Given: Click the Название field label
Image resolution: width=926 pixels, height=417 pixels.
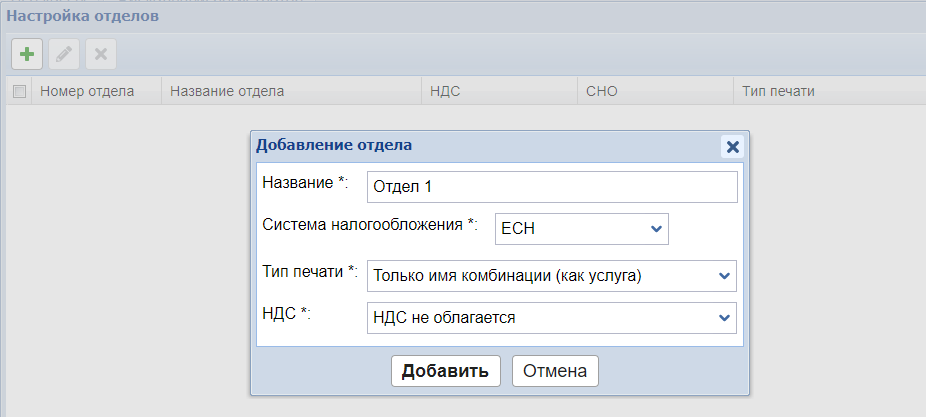Looking at the screenshot, I should click(x=304, y=182).
